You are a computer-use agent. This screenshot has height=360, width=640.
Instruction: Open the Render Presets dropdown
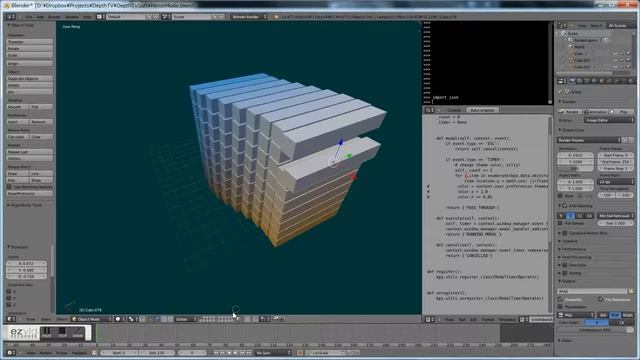589,140
